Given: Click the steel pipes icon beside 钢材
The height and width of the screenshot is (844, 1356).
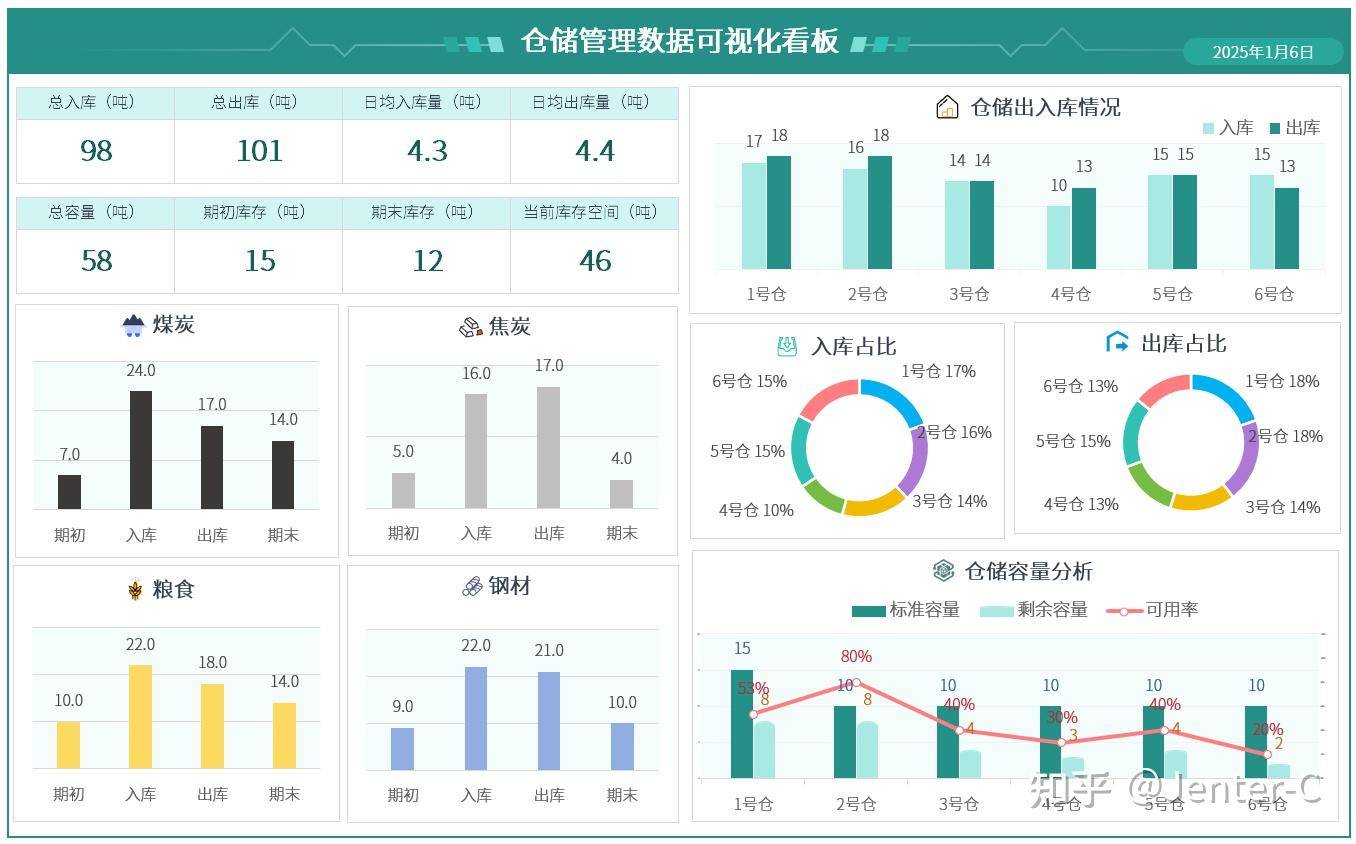Looking at the screenshot, I should (473, 587).
